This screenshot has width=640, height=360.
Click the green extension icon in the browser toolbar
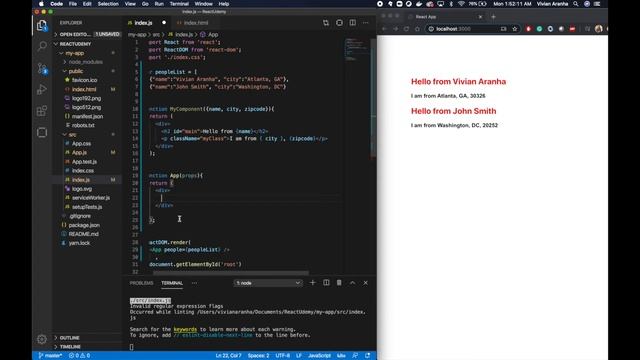click(x=540, y=29)
